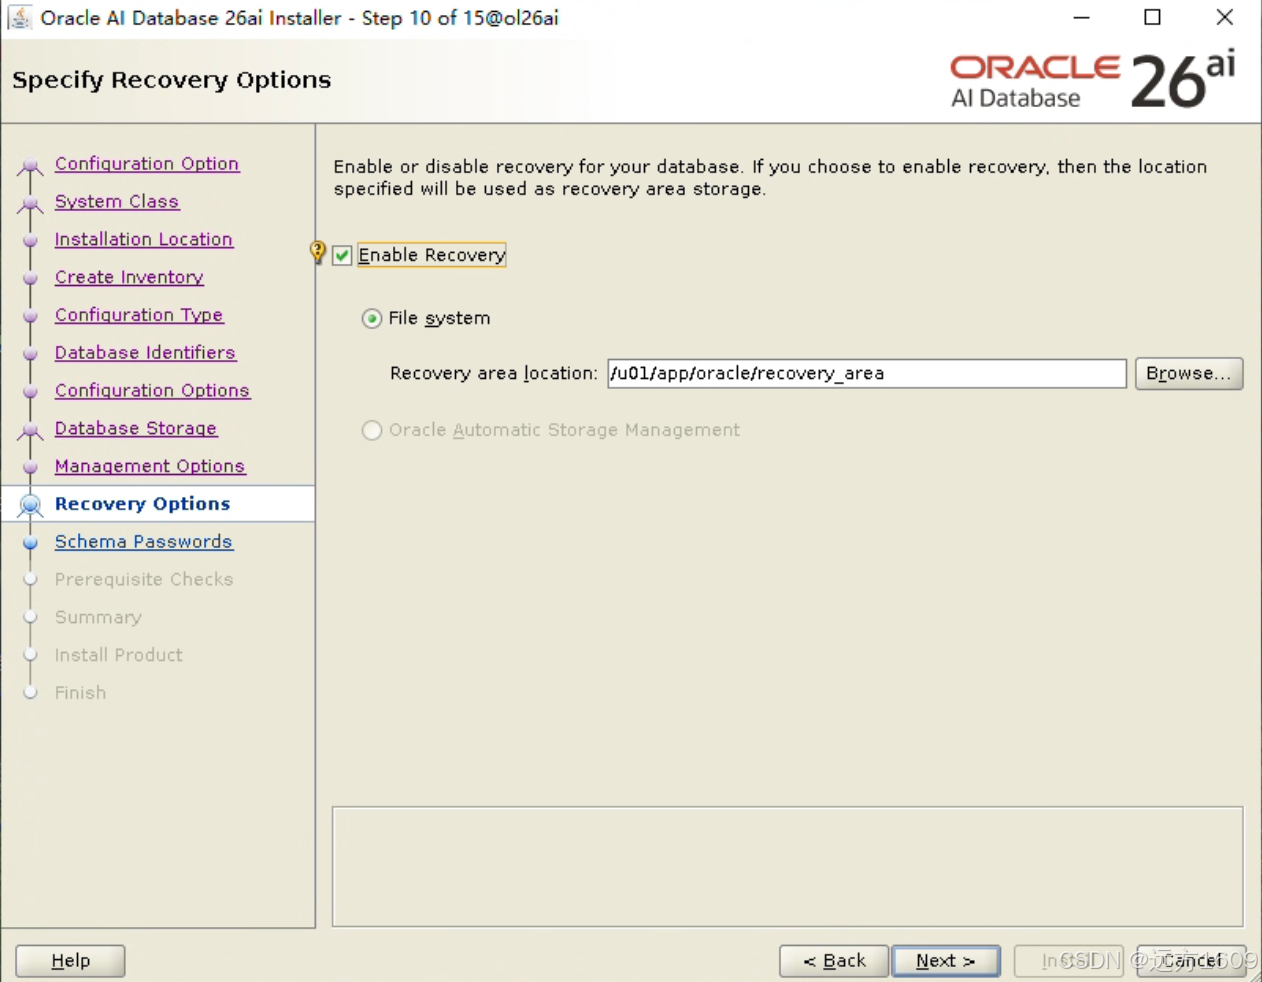Open the Schema Passwords step link
1262x982 pixels.
click(x=144, y=541)
